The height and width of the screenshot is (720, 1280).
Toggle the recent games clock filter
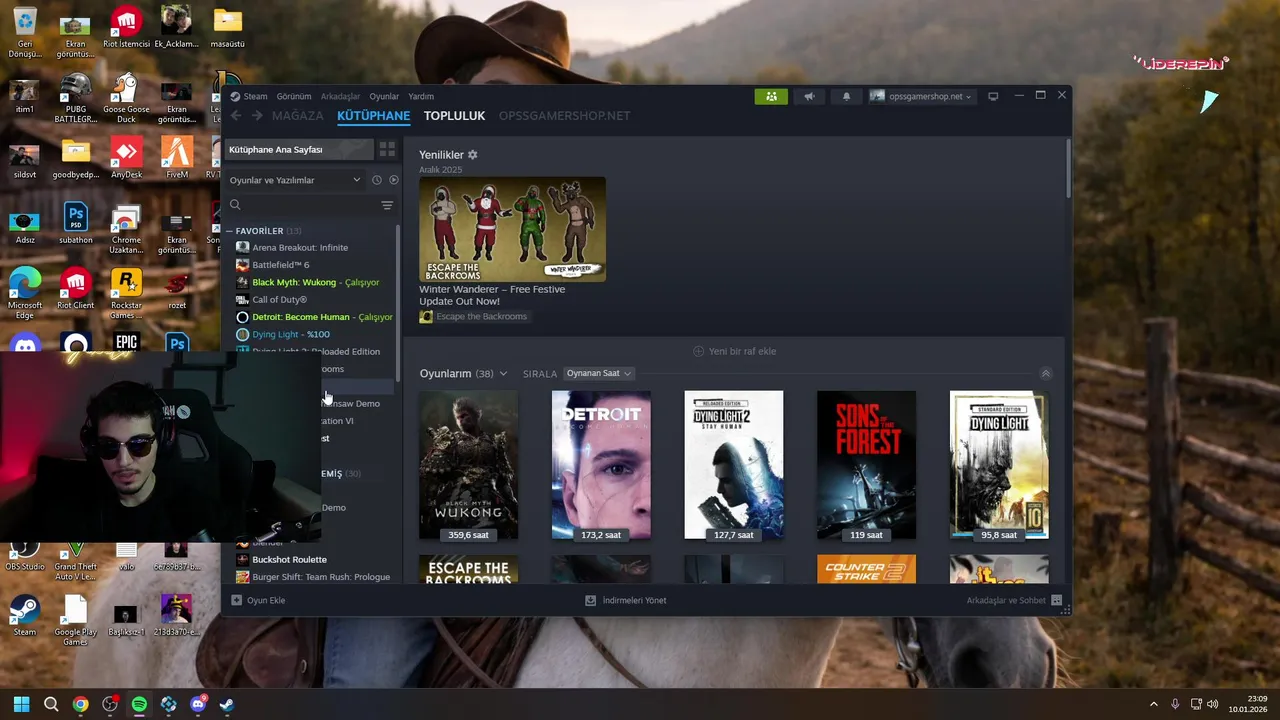[x=376, y=180]
